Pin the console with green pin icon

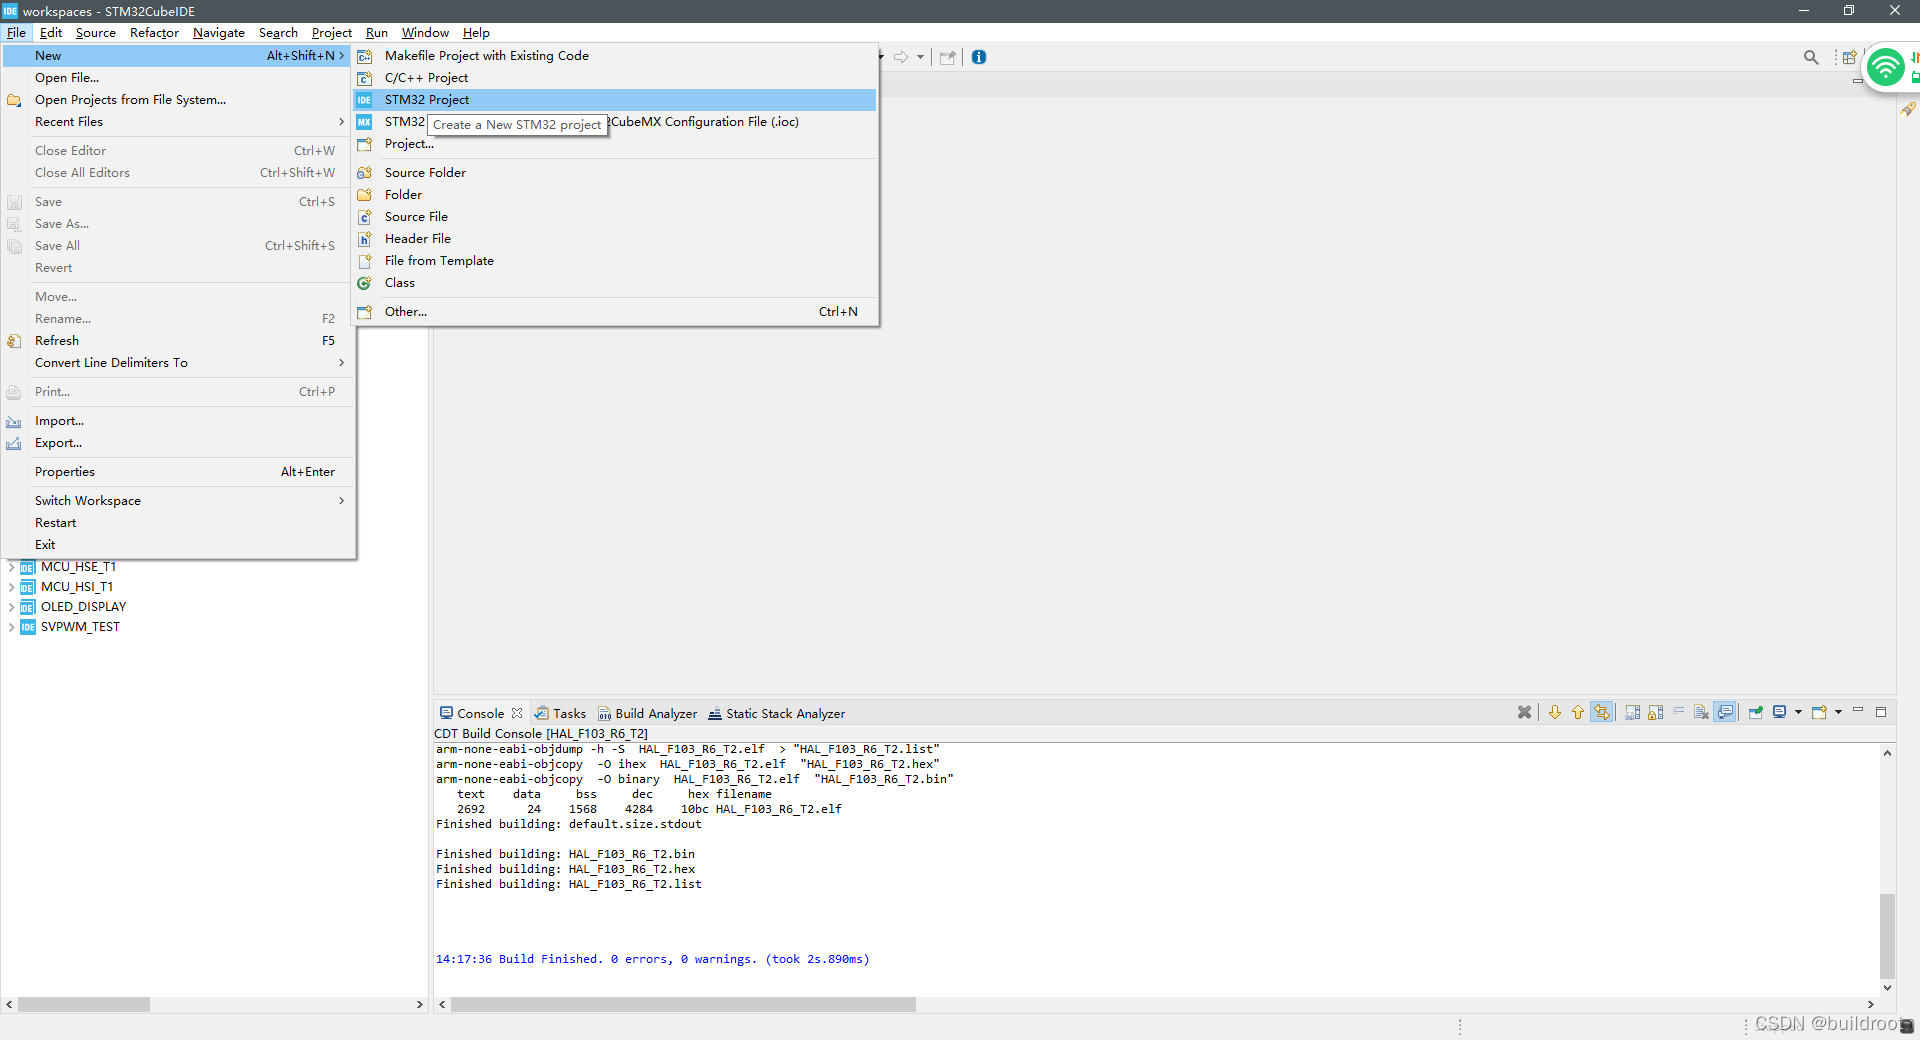[1756, 712]
